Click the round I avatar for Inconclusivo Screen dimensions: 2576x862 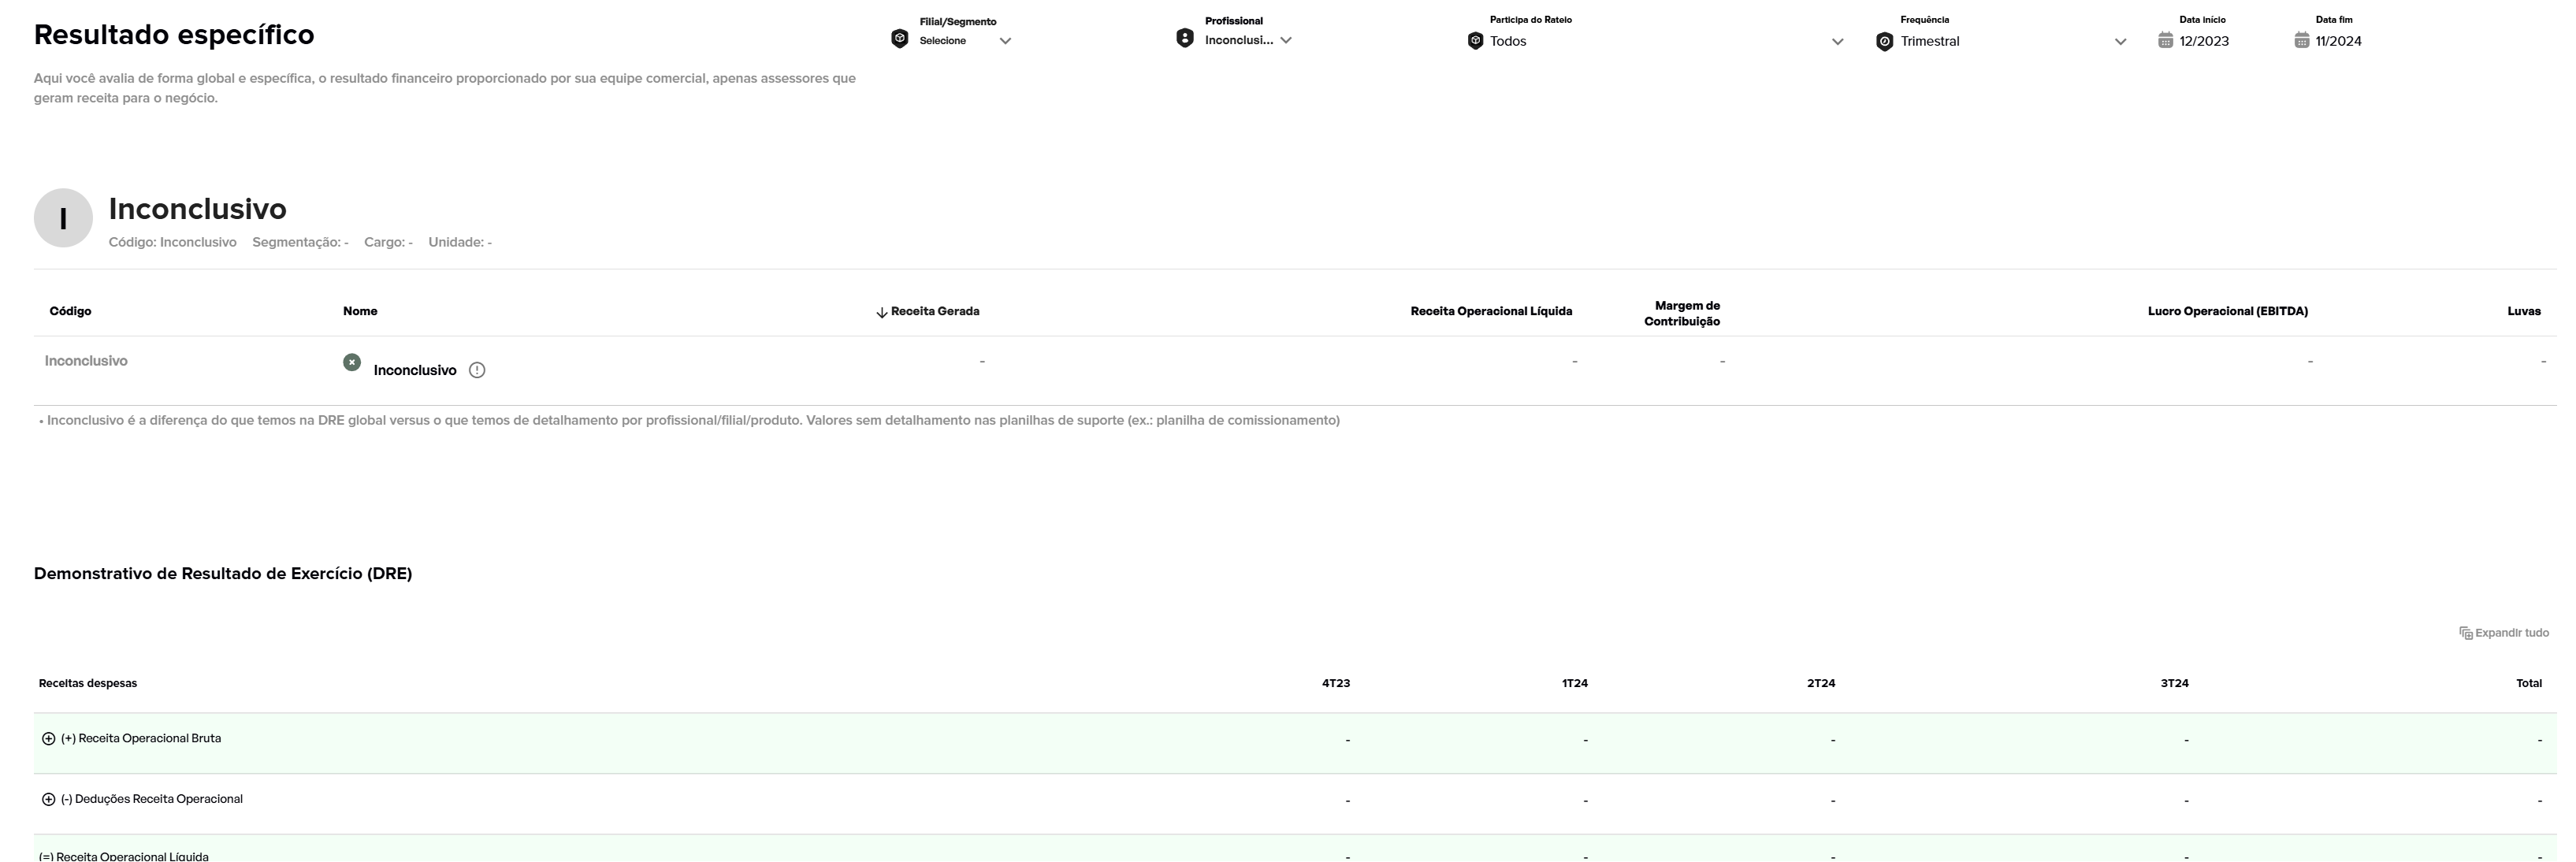63,218
